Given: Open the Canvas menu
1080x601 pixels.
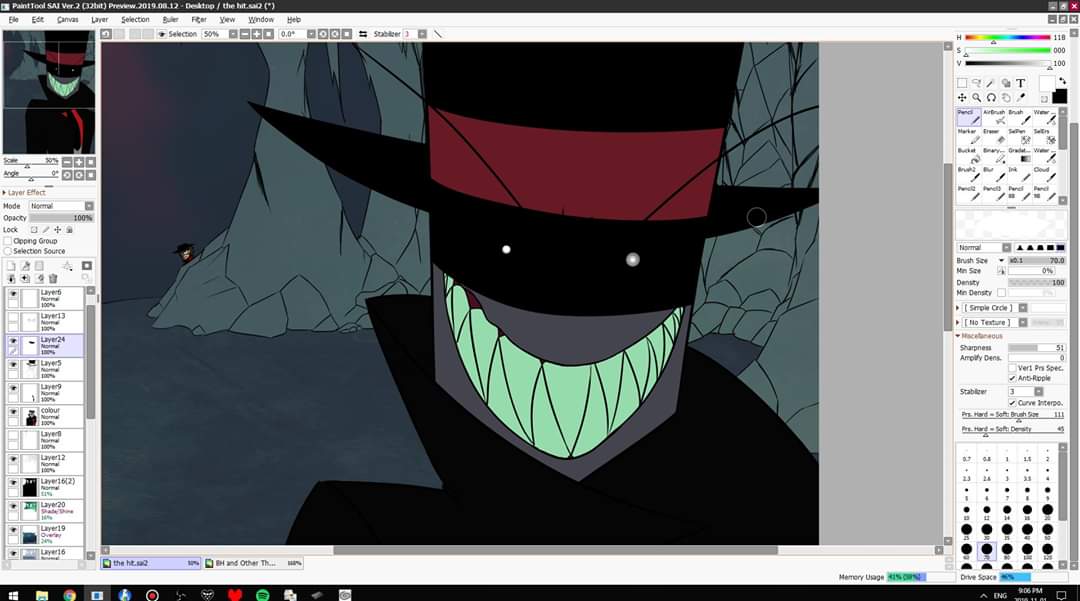Looking at the screenshot, I should click(x=68, y=19).
